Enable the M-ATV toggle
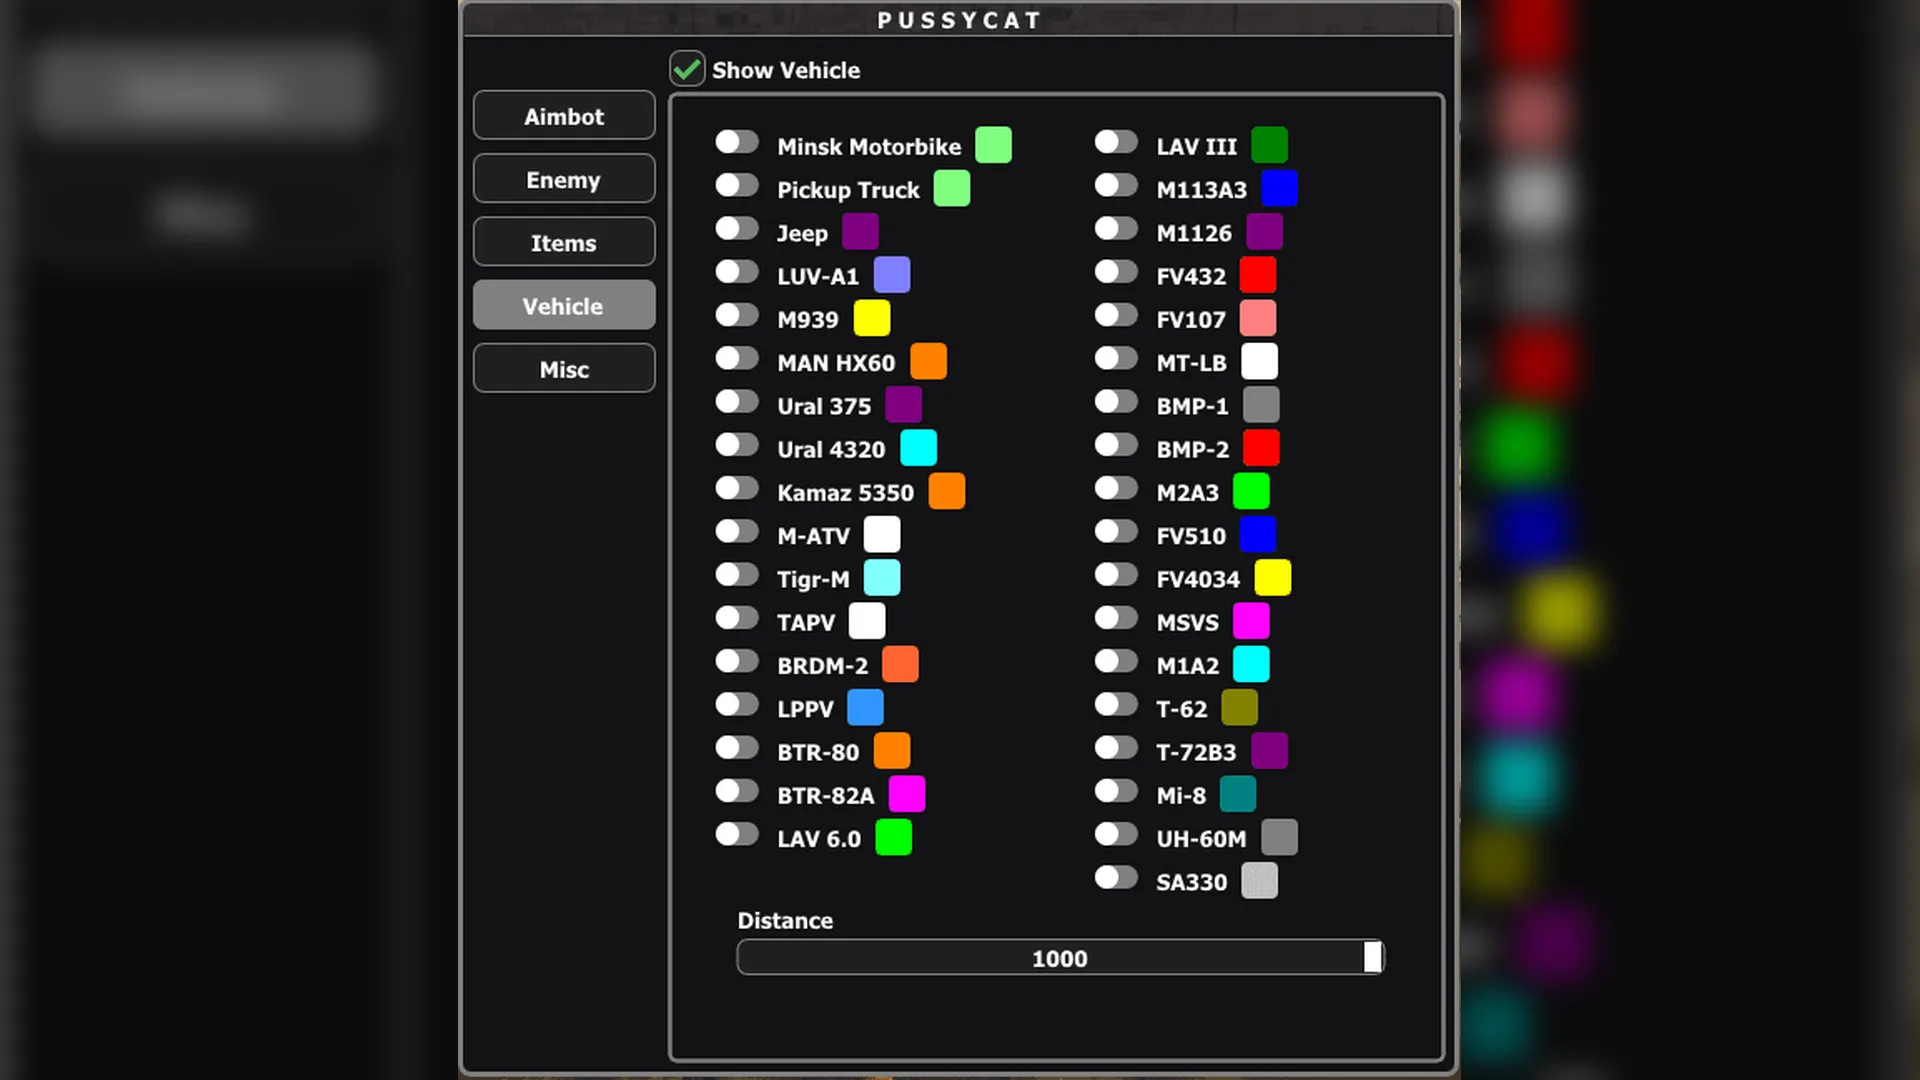 tap(737, 531)
